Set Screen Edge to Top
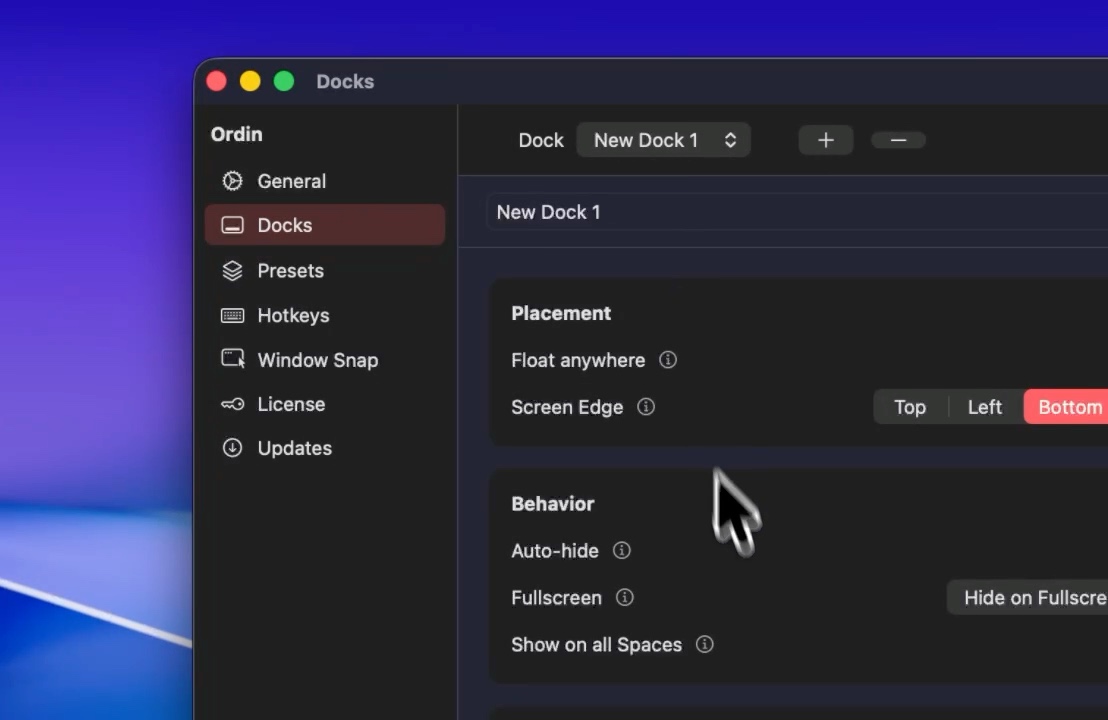Screen dimensions: 1108x720 click(910, 407)
